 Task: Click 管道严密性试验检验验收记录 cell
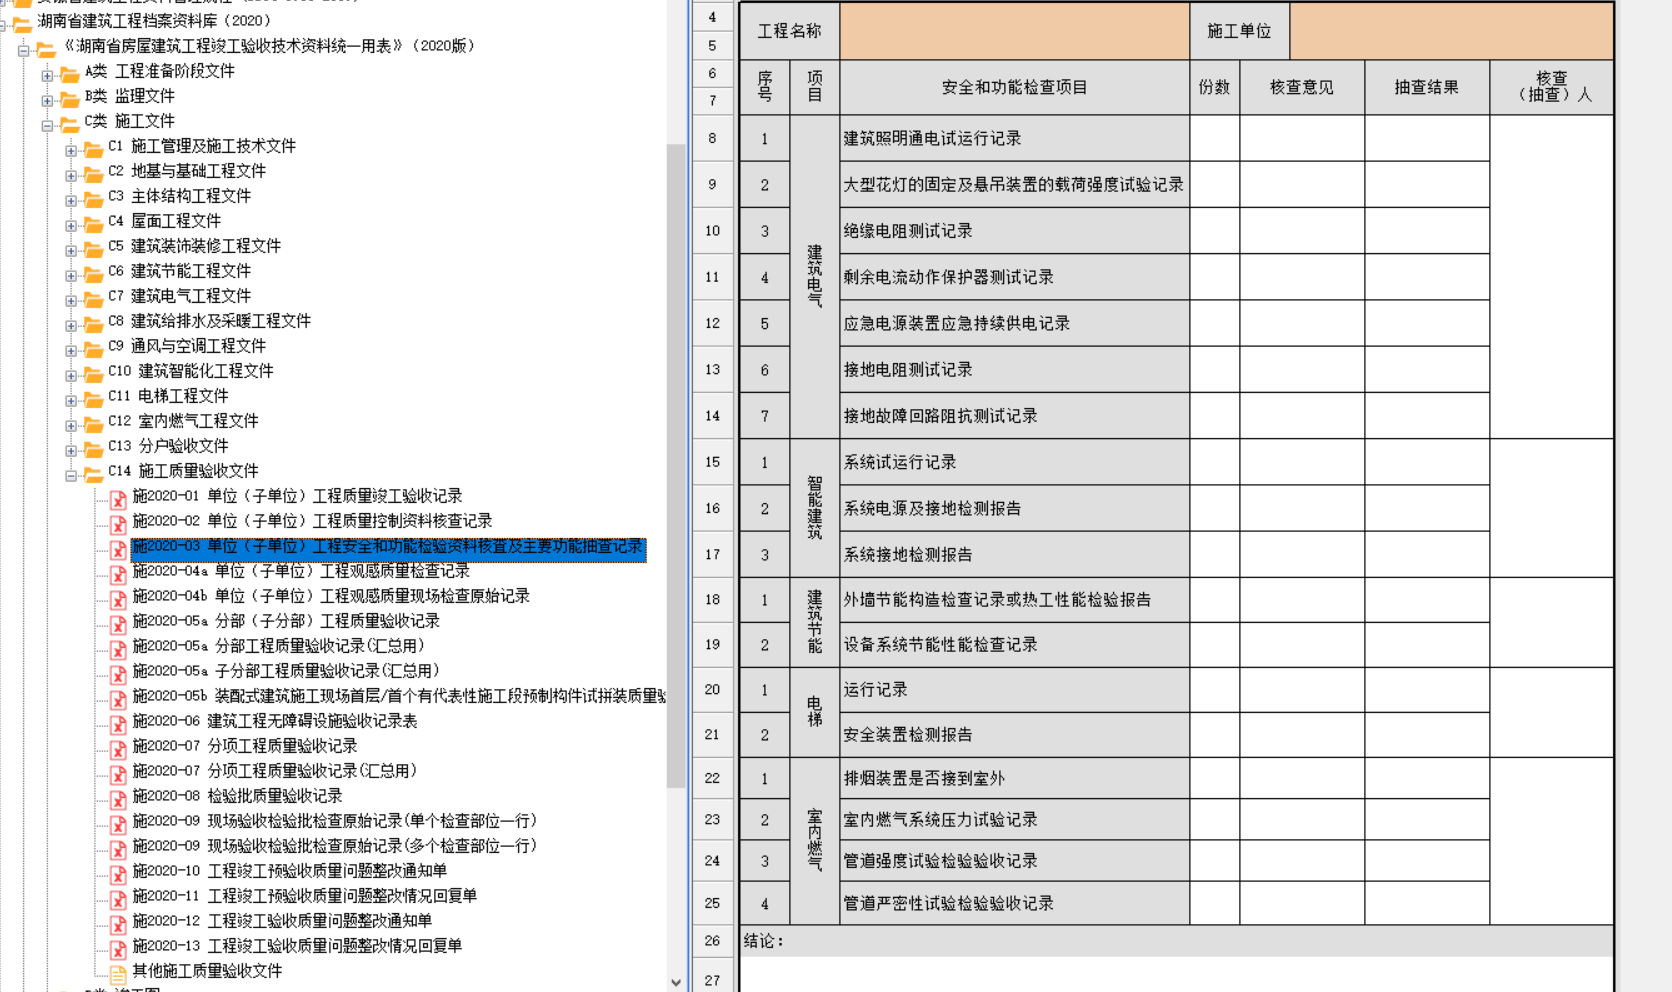[1015, 903]
